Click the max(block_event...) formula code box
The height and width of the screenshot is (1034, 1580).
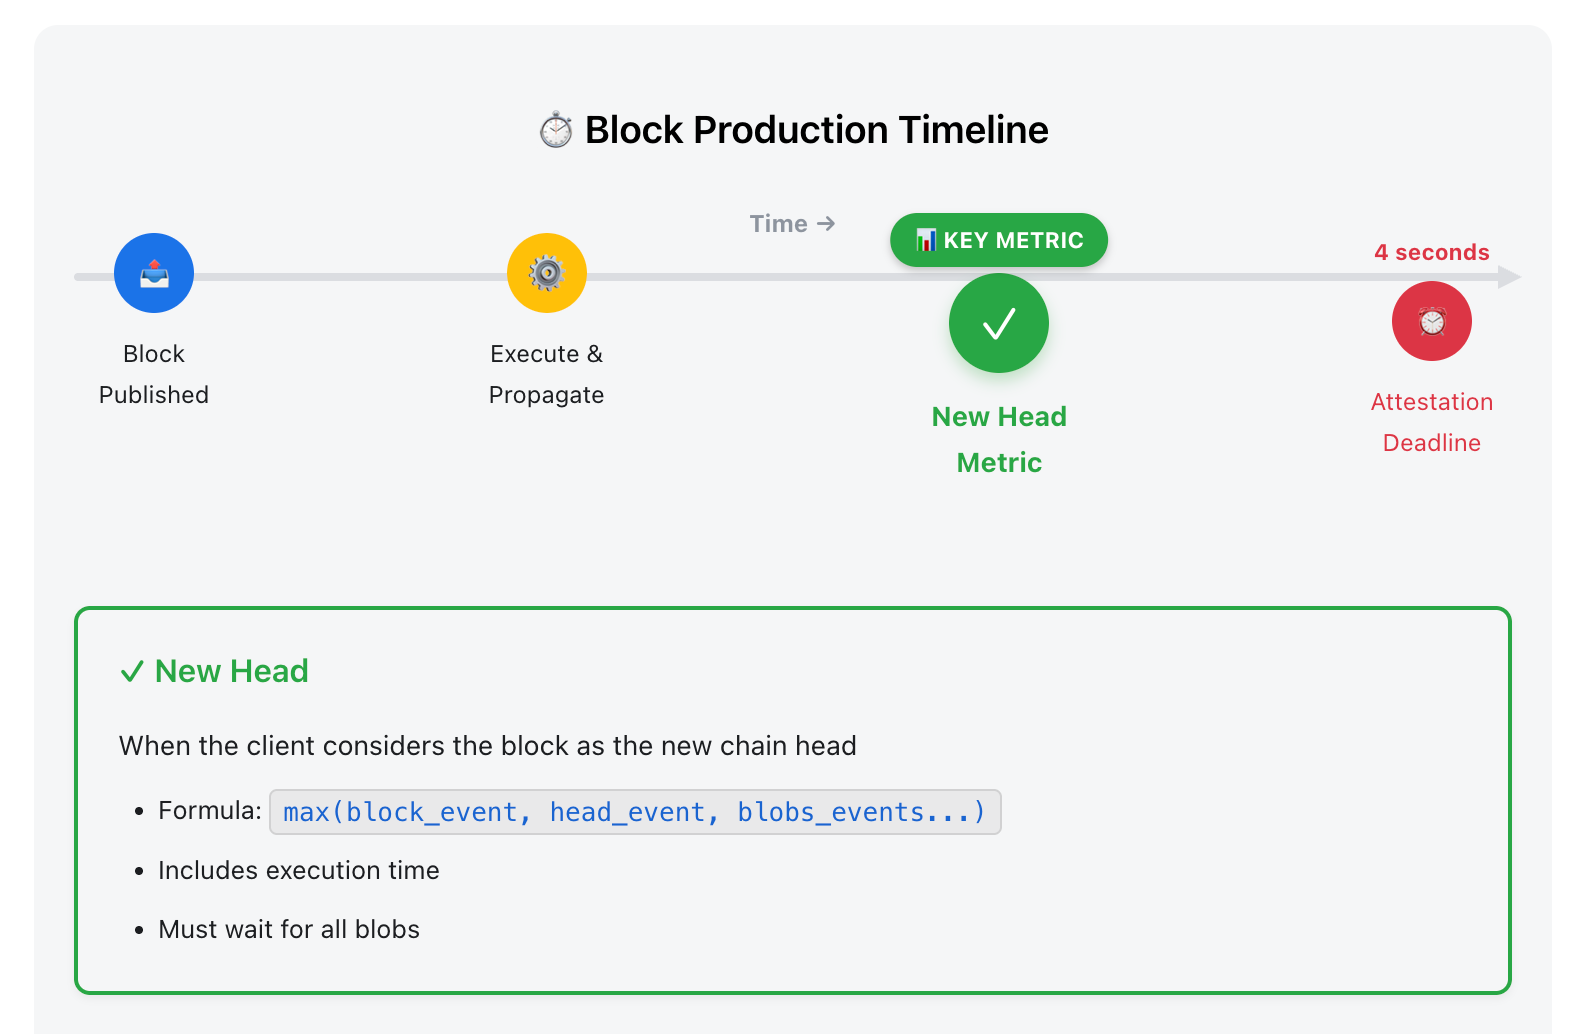pyautogui.click(x=634, y=812)
